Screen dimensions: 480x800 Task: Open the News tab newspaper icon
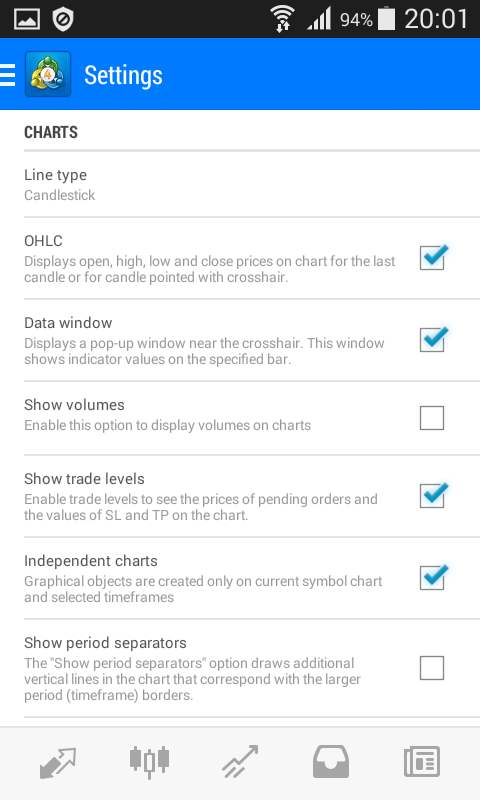(421, 762)
